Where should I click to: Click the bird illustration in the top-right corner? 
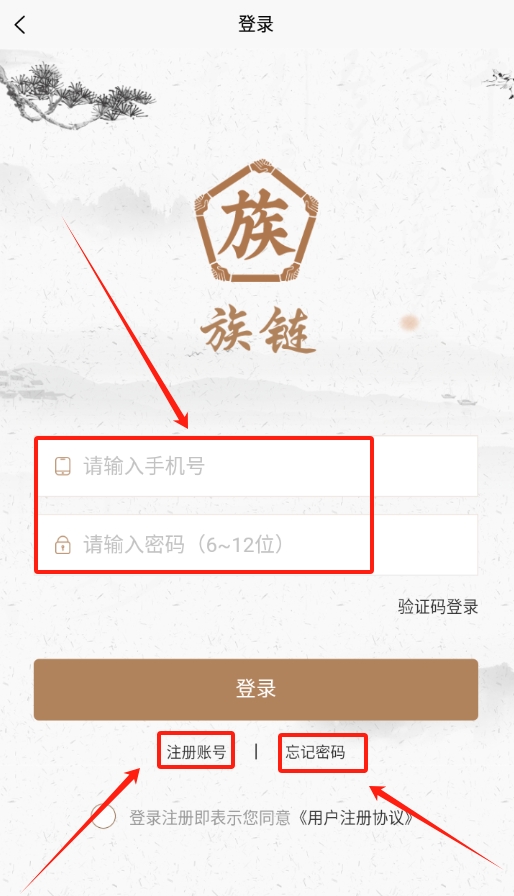498,83
